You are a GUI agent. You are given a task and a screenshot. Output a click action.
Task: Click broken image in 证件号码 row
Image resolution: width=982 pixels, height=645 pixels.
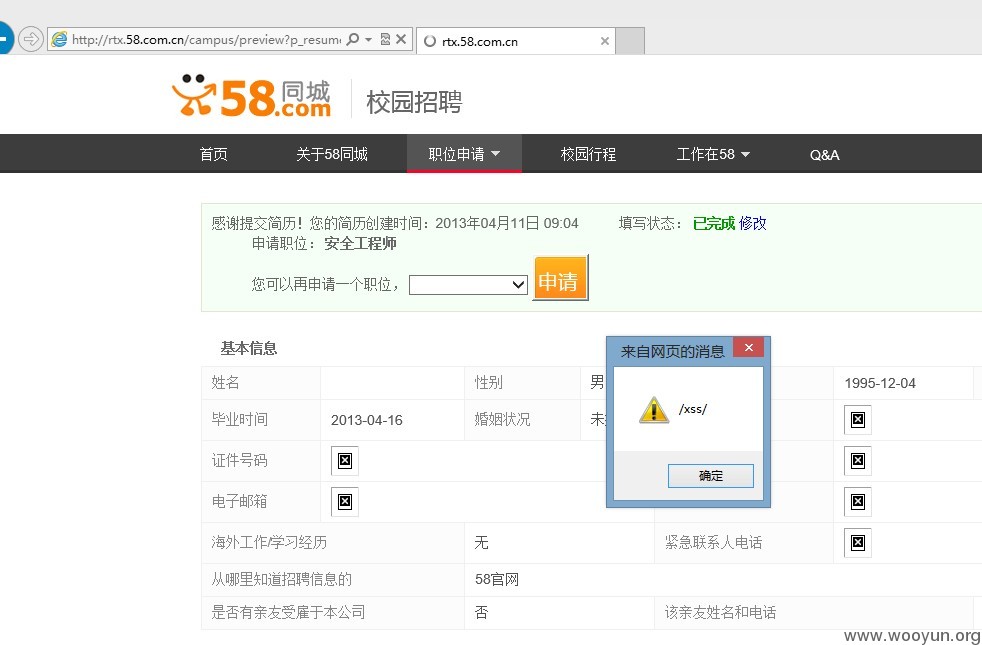pyautogui.click(x=344, y=461)
